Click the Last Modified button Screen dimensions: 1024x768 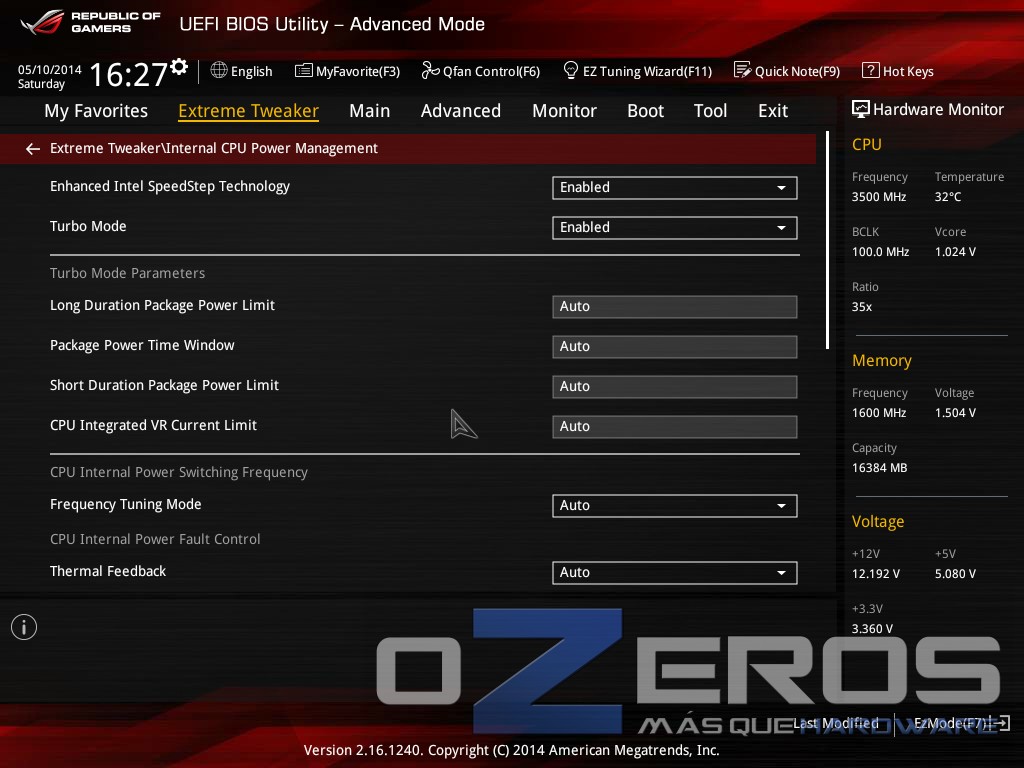coord(836,724)
